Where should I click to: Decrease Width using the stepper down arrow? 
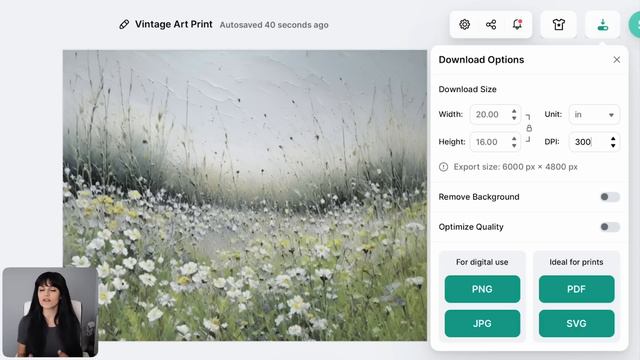514,118
